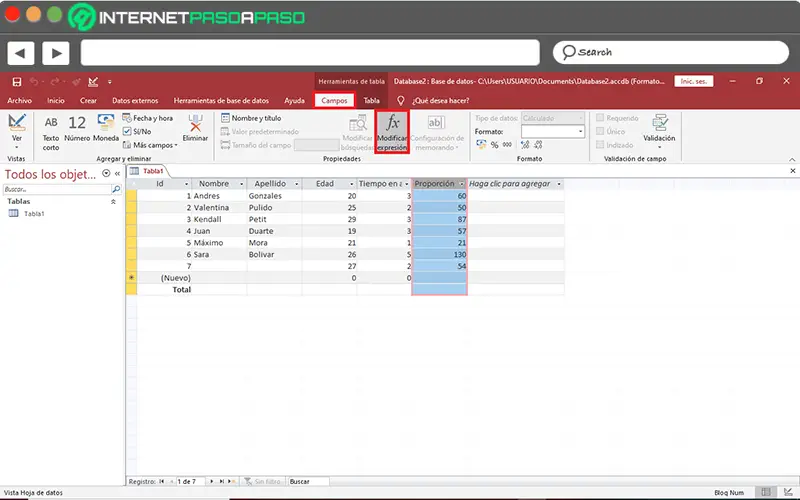Click the Inic. ses. sign-in button
The height and width of the screenshot is (500, 800).
click(692, 81)
